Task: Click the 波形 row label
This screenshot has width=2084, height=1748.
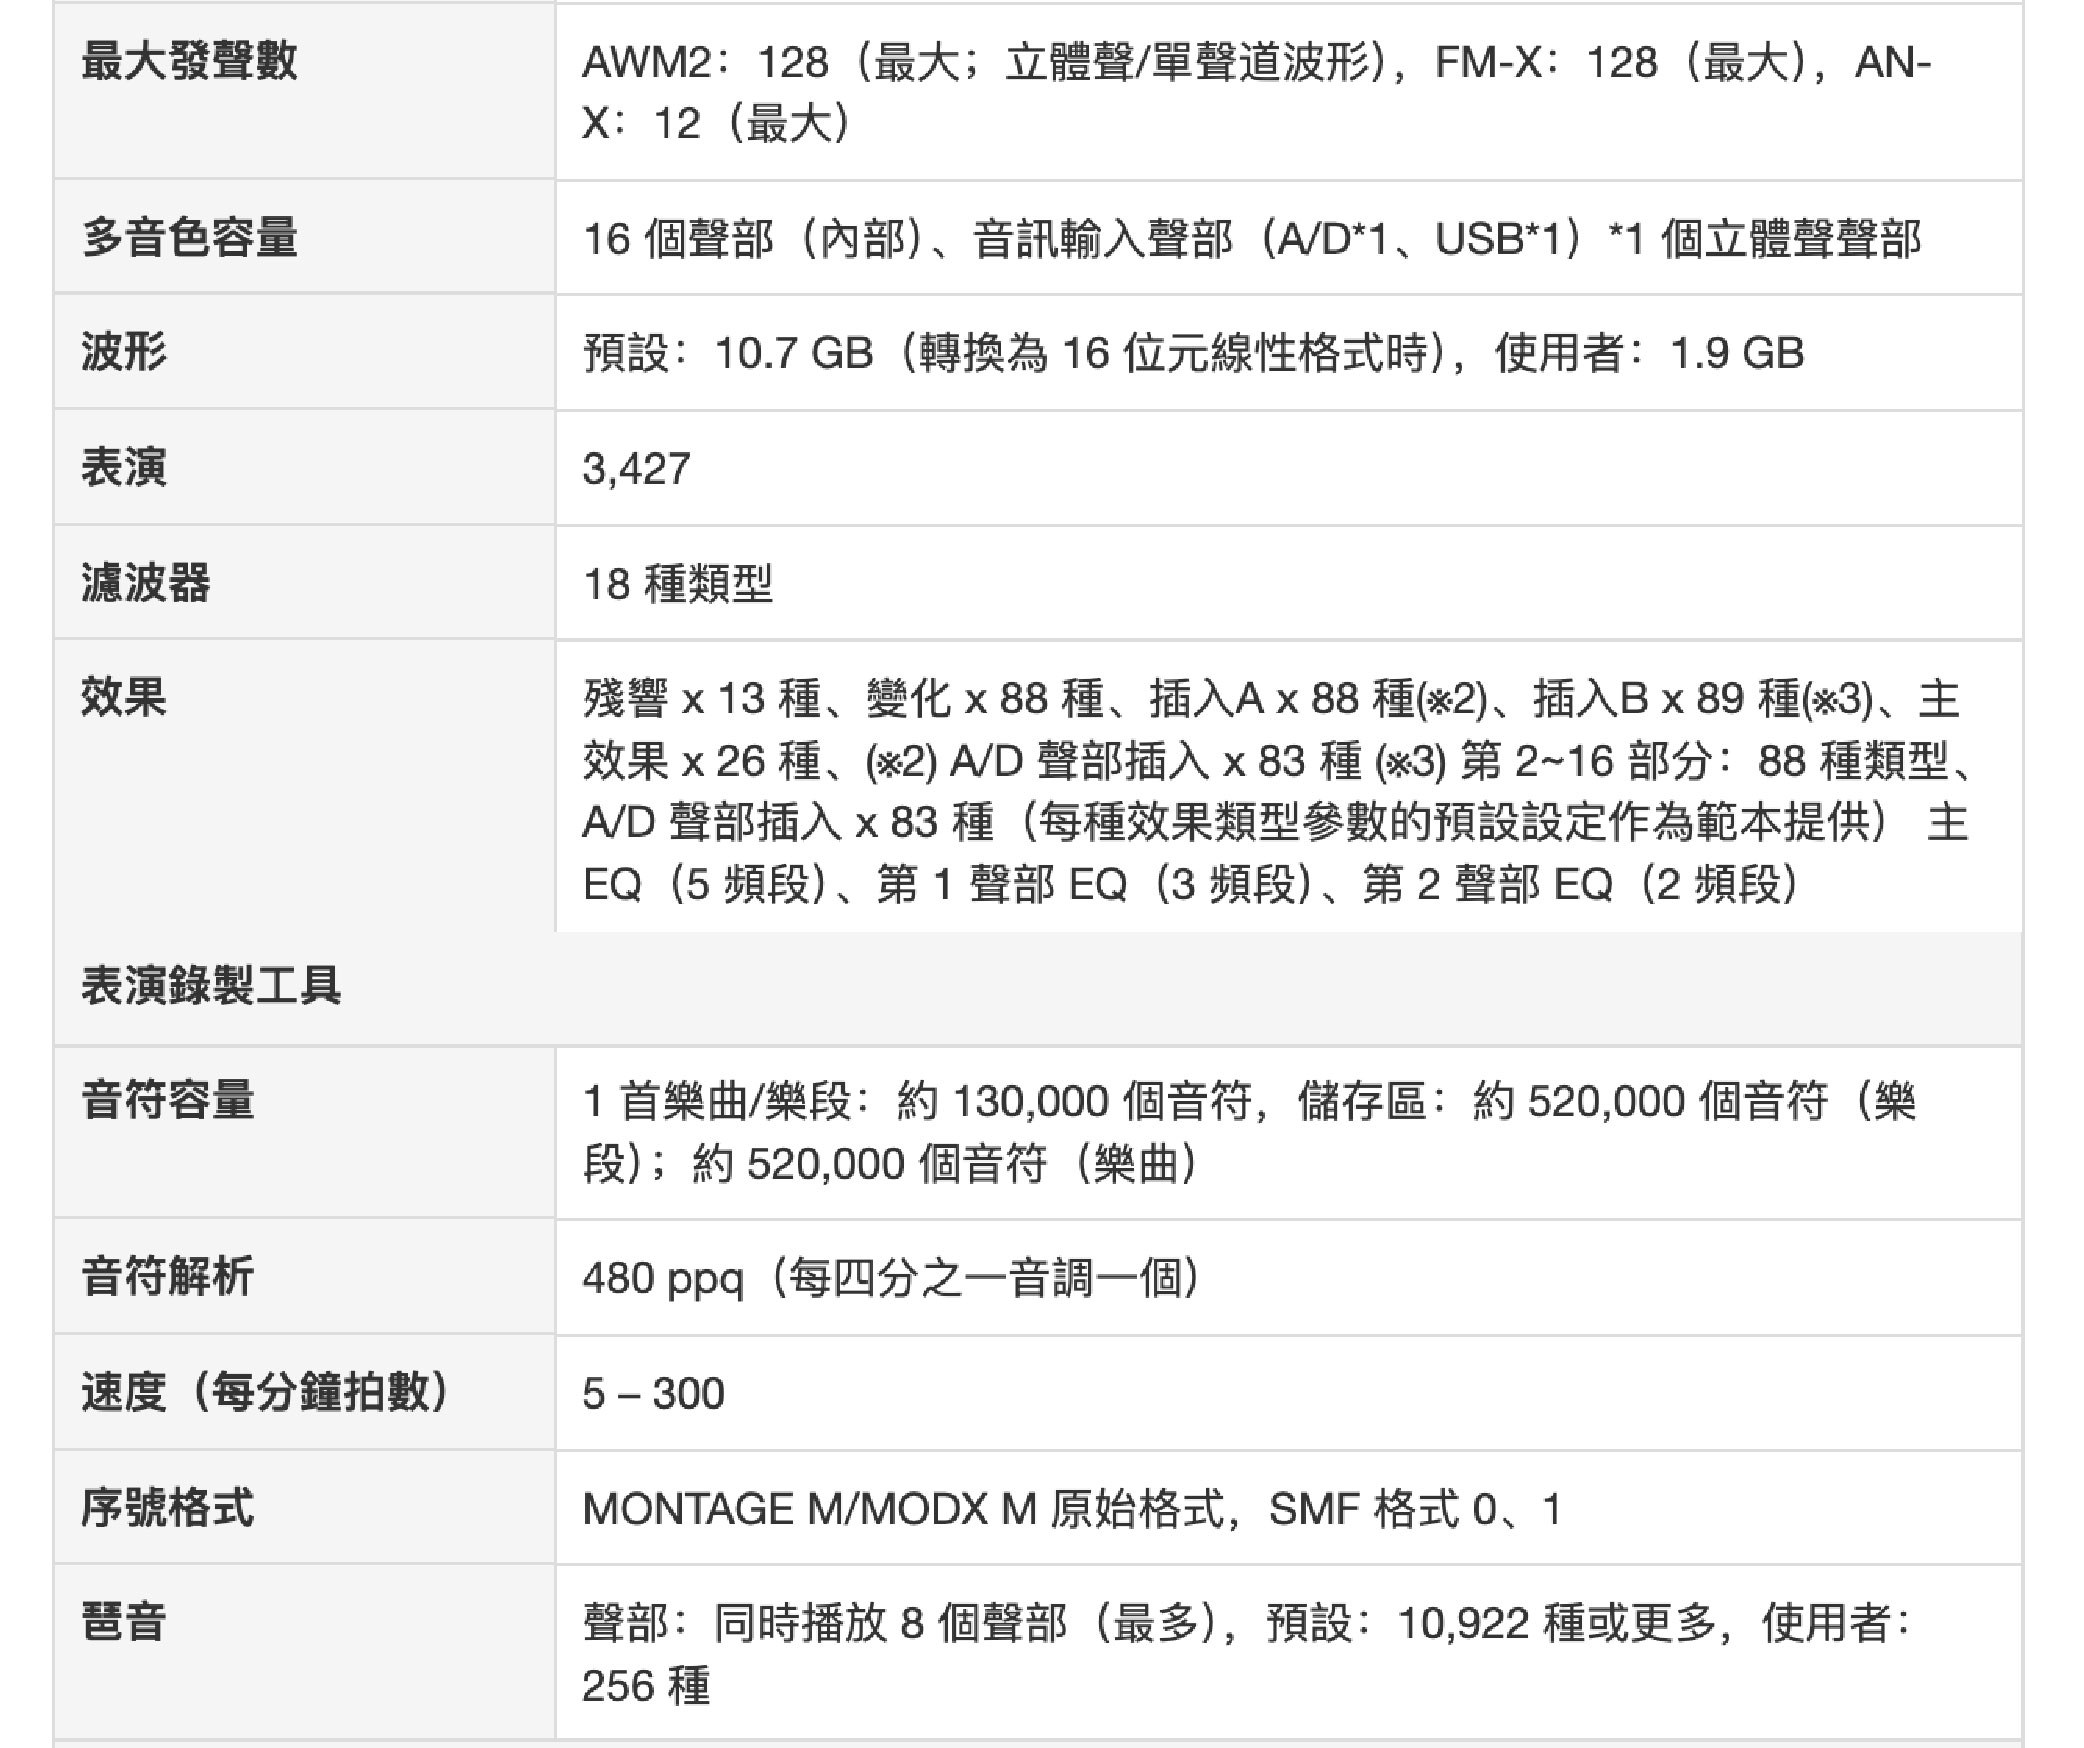Action: (124, 352)
